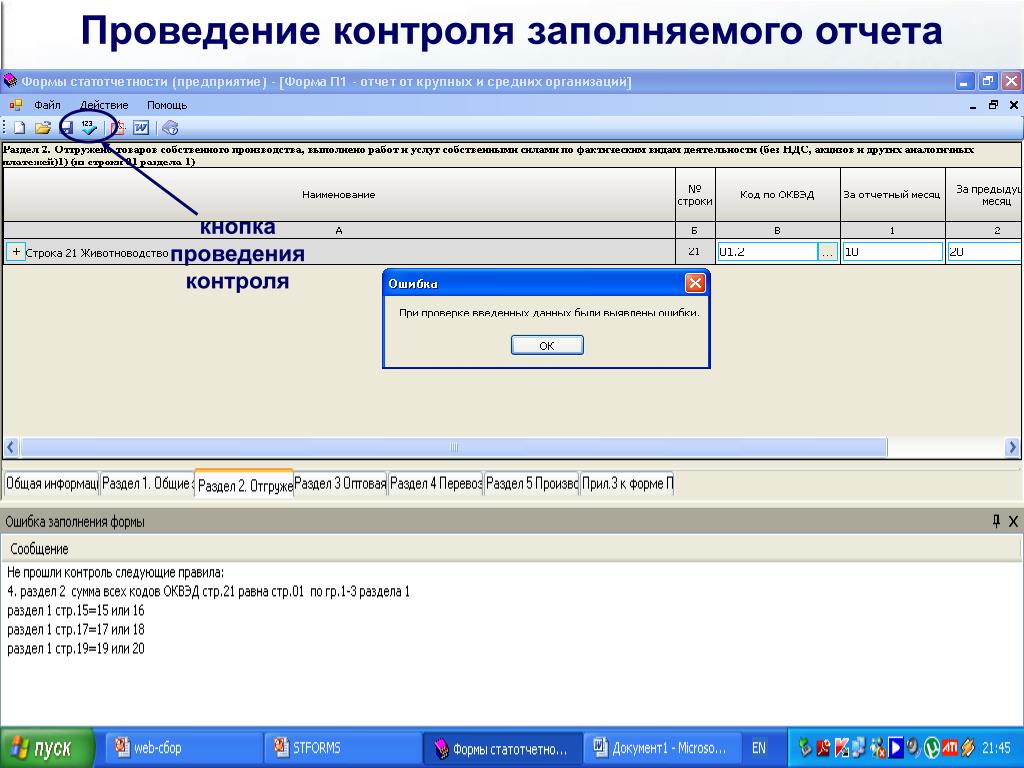Pin the Ошибка заполнения формы panel

click(x=996, y=521)
